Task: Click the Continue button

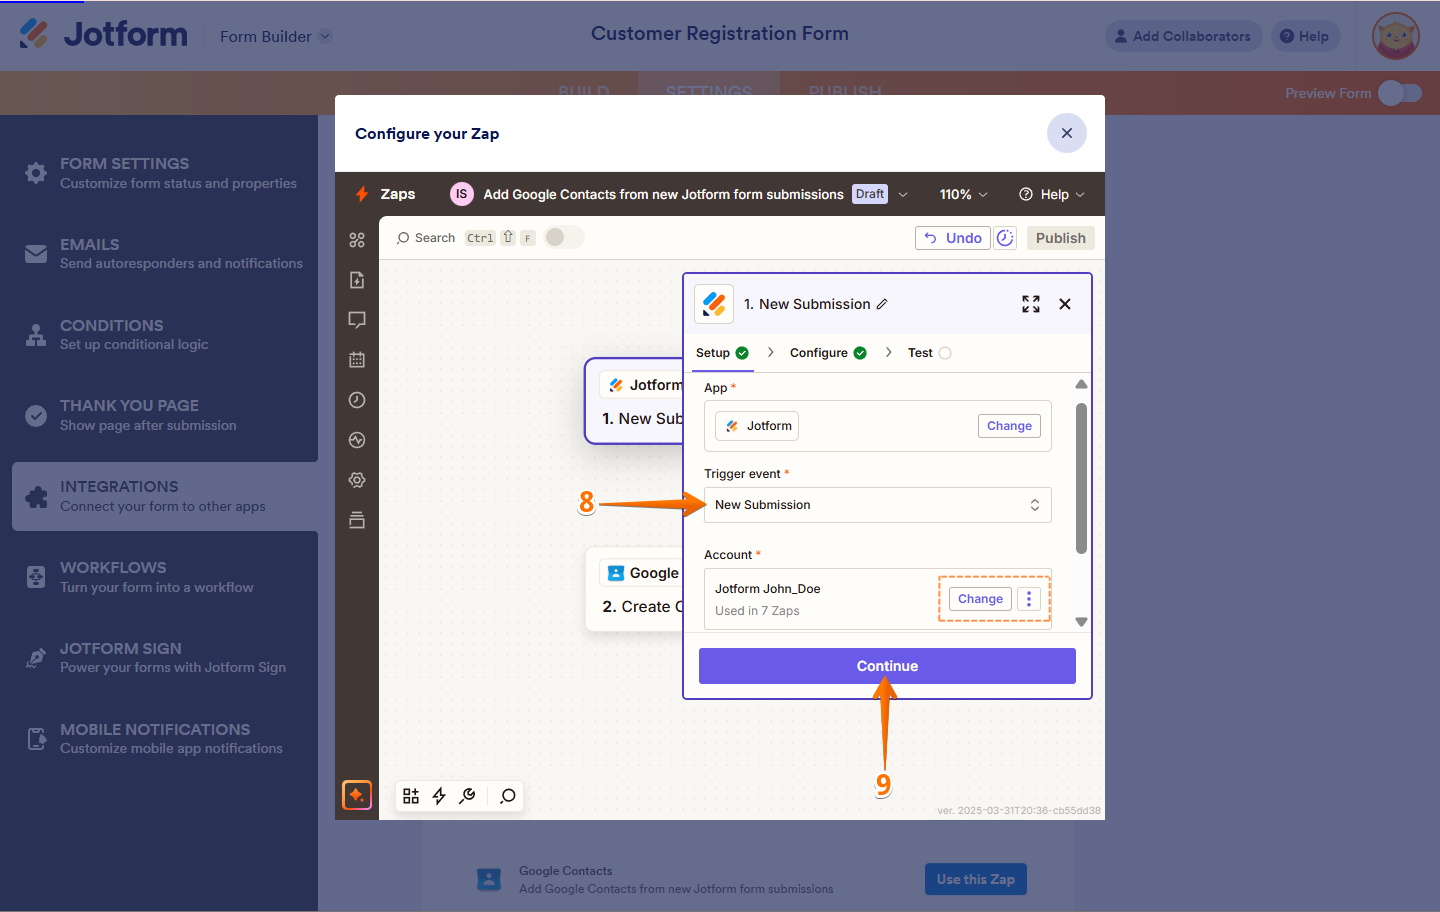Action: point(887,666)
